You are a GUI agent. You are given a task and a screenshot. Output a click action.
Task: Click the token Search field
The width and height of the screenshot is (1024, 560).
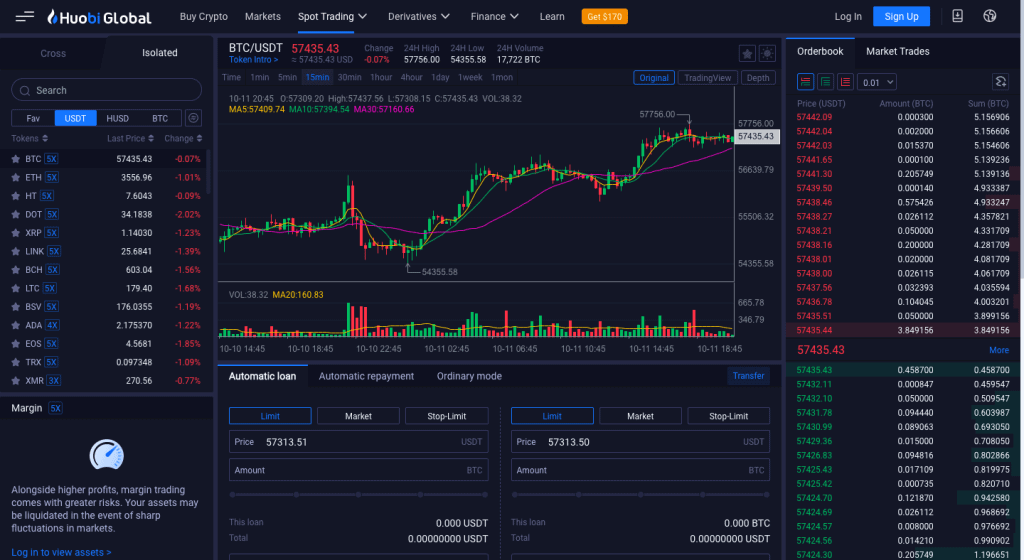click(106, 90)
